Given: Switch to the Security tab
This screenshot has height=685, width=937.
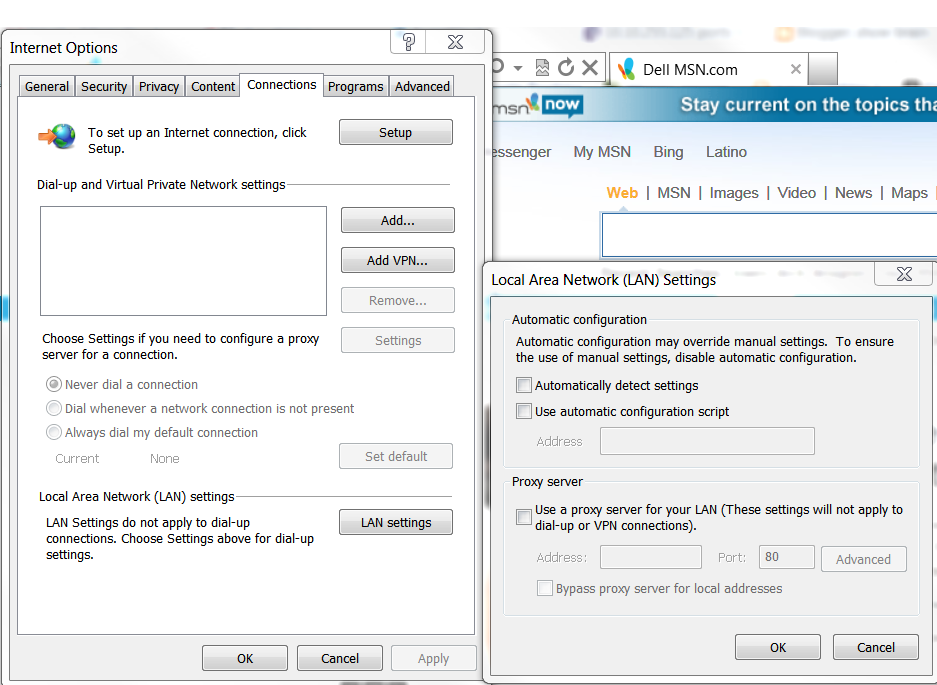Looking at the screenshot, I should click(x=103, y=86).
